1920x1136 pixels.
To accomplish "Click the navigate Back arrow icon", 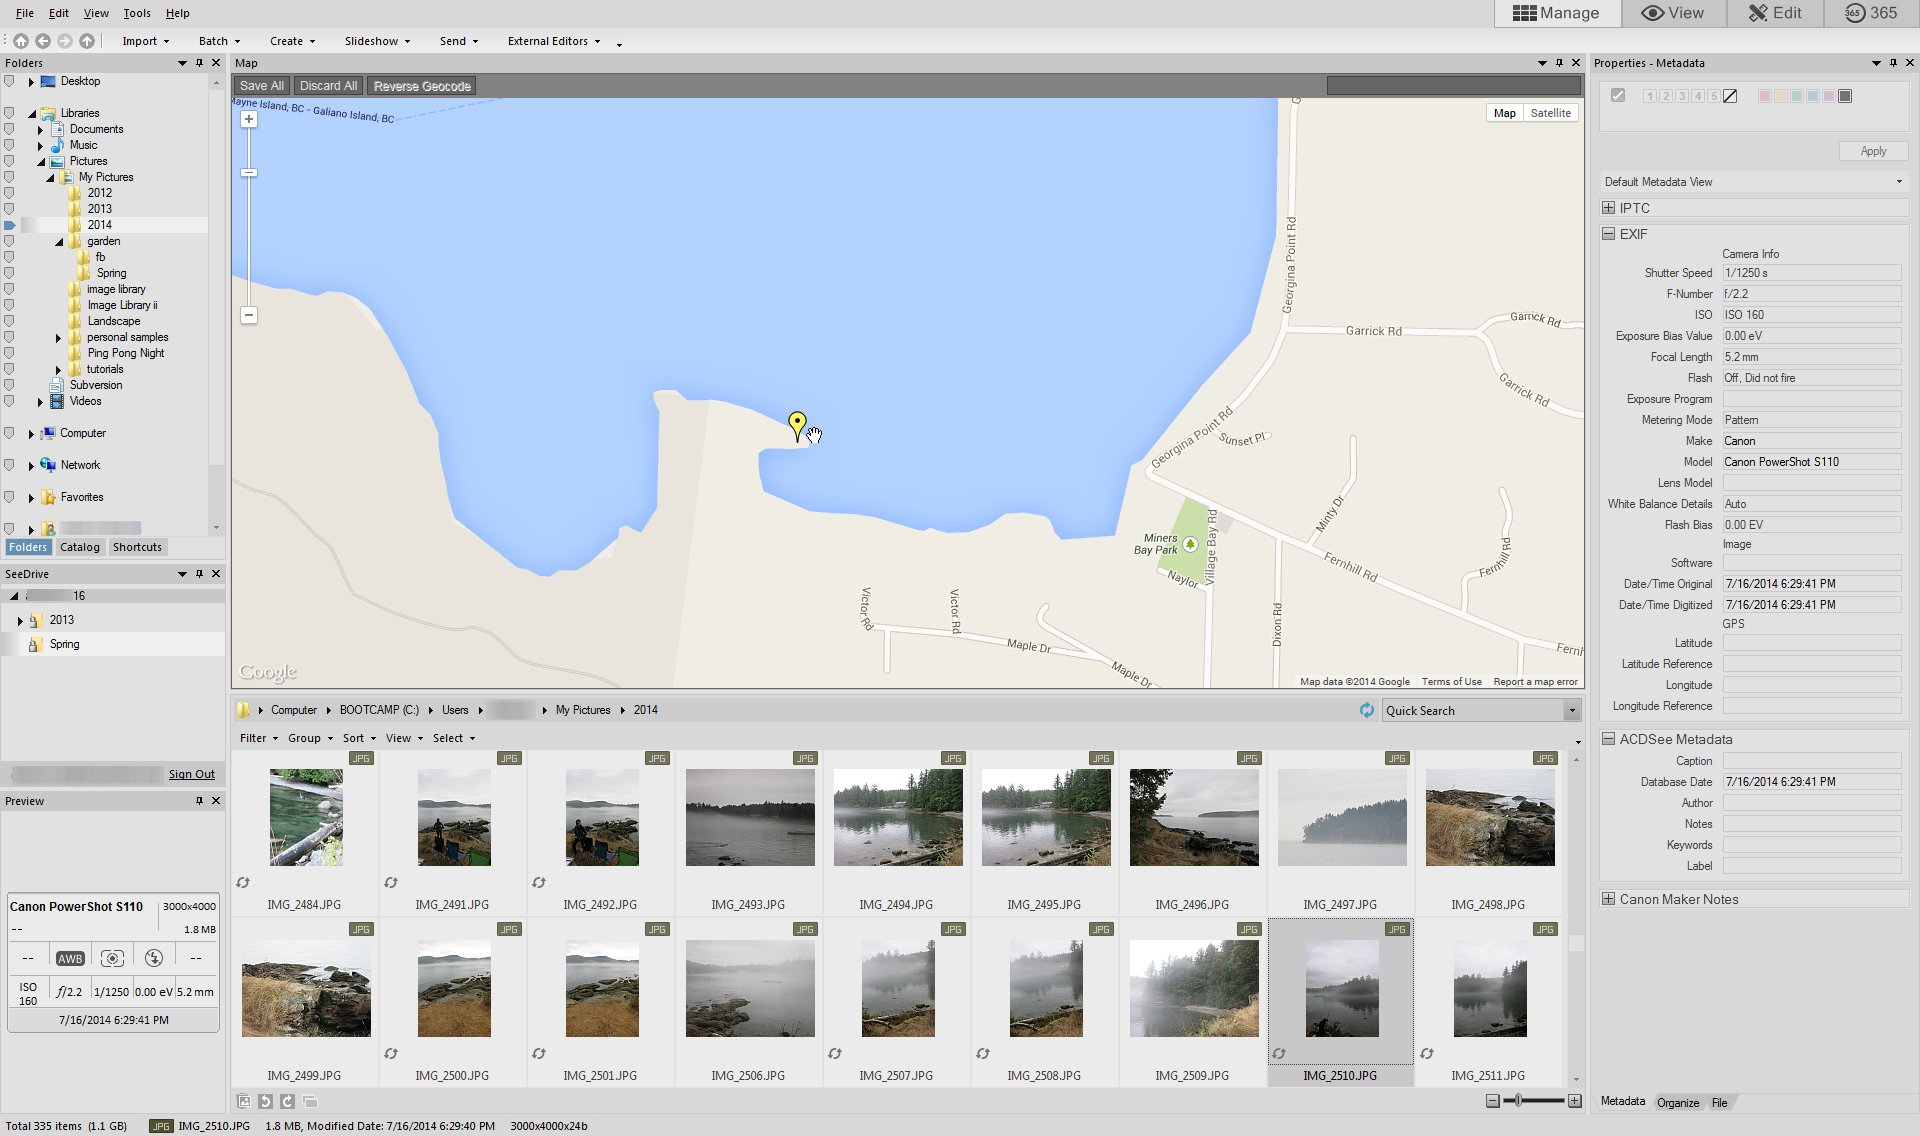I will coord(43,41).
